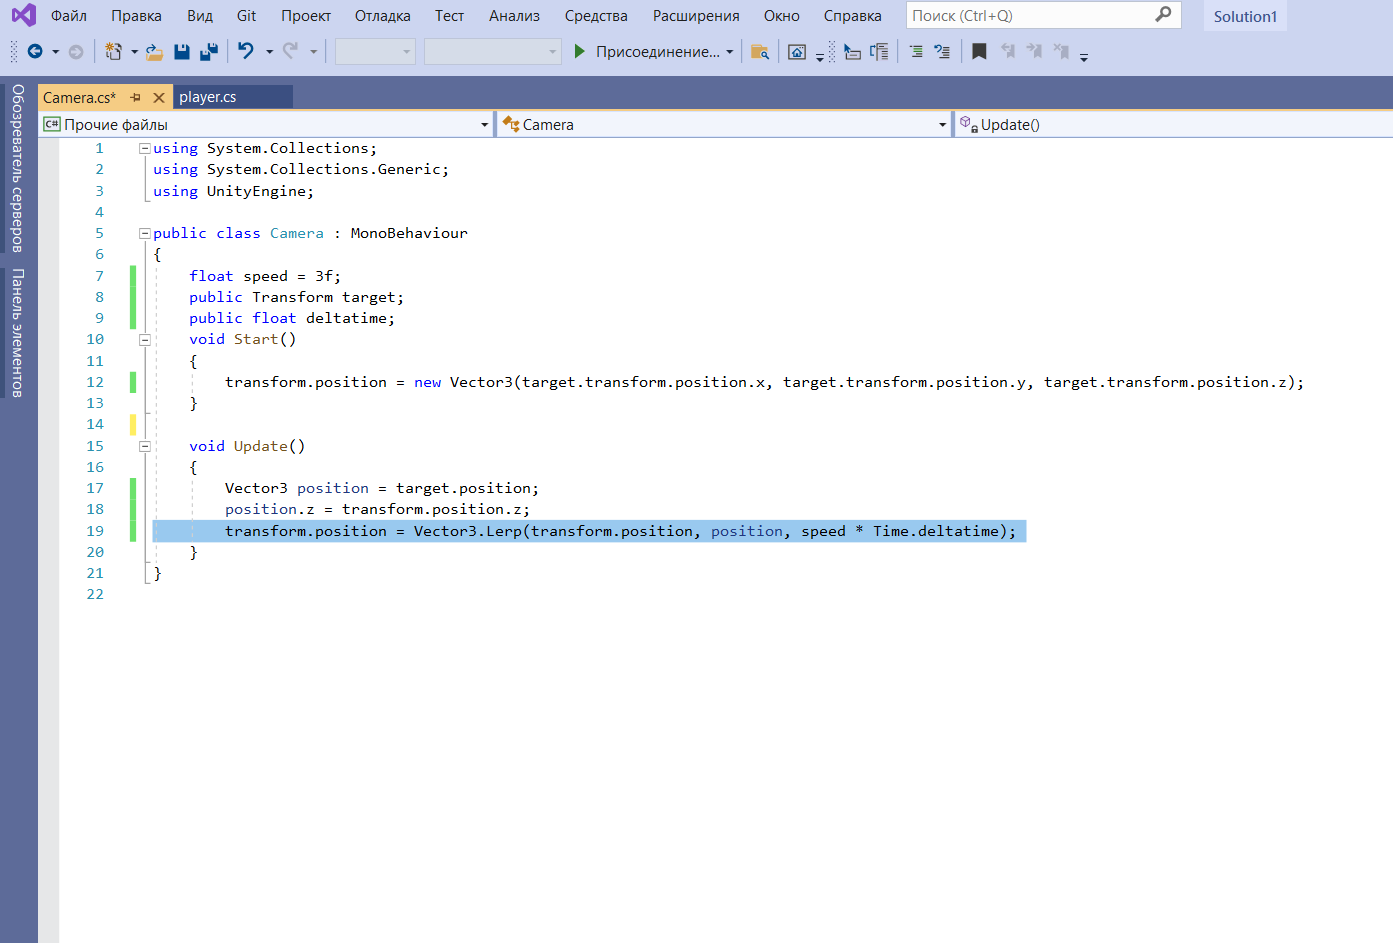
Task: Open the Отладка menu
Action: click(x=382, y=15)
